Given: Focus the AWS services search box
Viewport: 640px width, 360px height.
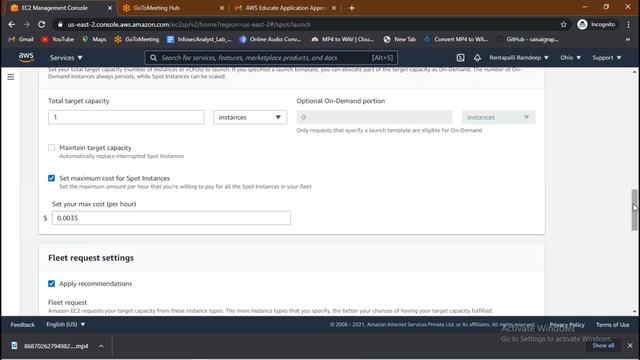Looking at the screenshot, I should (271, 58).
